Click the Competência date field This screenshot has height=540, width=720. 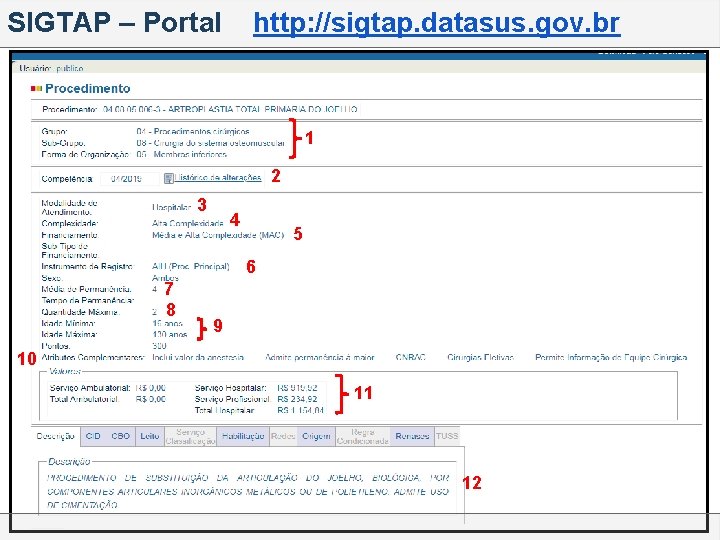click(129, 179)
